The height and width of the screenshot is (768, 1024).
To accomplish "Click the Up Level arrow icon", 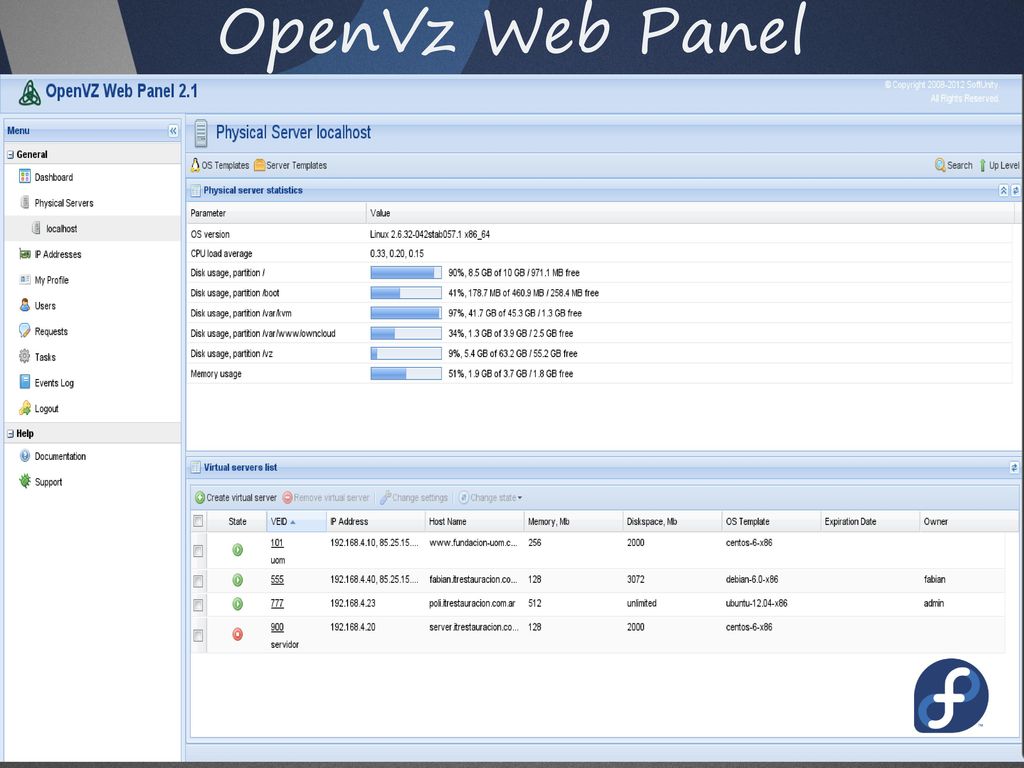I will [982, 165].
